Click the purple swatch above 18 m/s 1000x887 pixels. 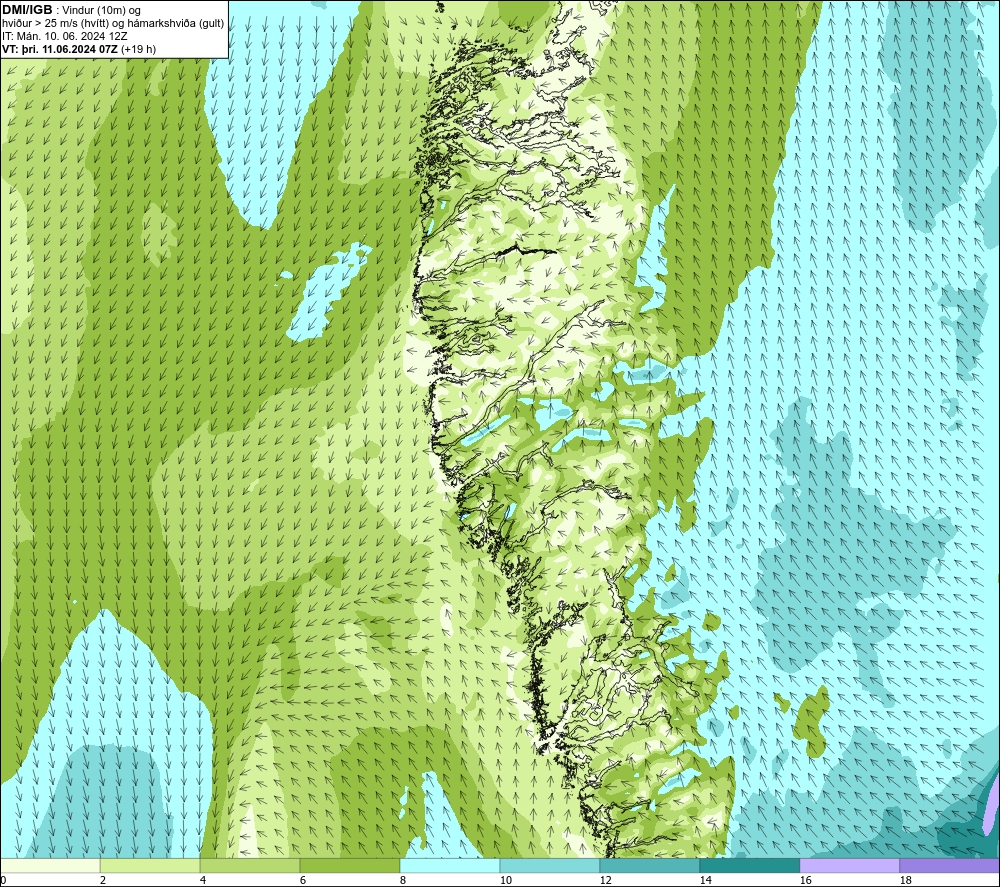coord(949,865)
